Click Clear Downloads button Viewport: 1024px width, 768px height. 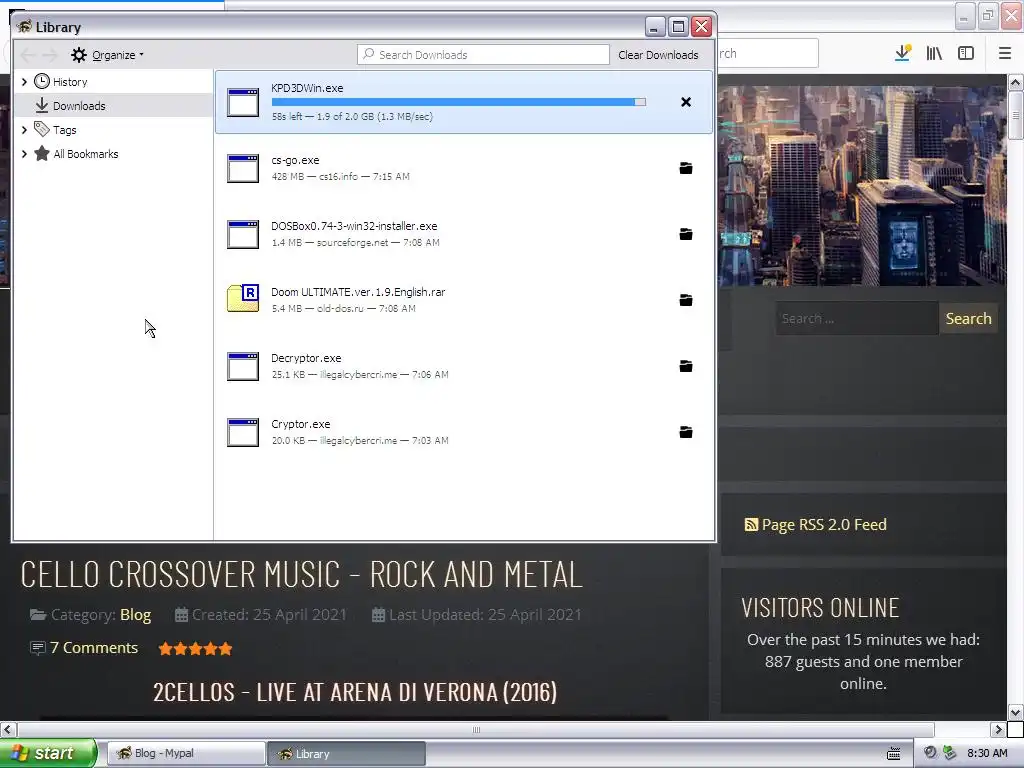coord(658,55)
